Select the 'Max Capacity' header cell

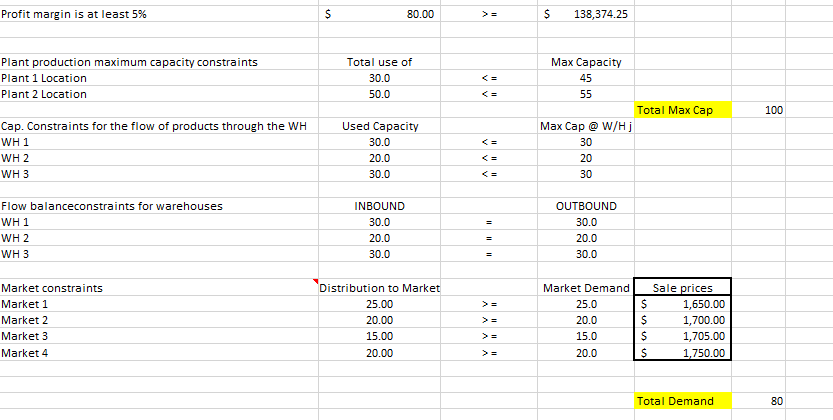[586, 62]
